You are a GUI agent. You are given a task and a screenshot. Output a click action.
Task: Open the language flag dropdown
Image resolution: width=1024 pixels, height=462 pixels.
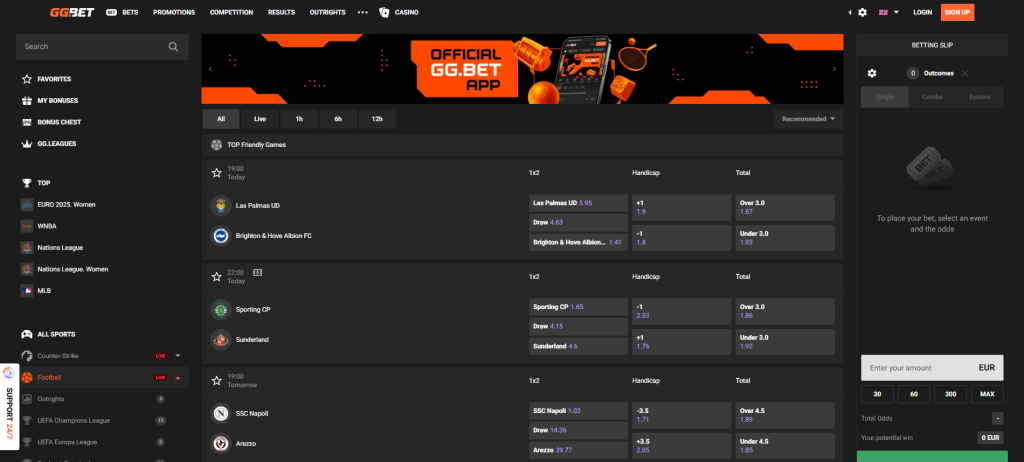[889, 12]
